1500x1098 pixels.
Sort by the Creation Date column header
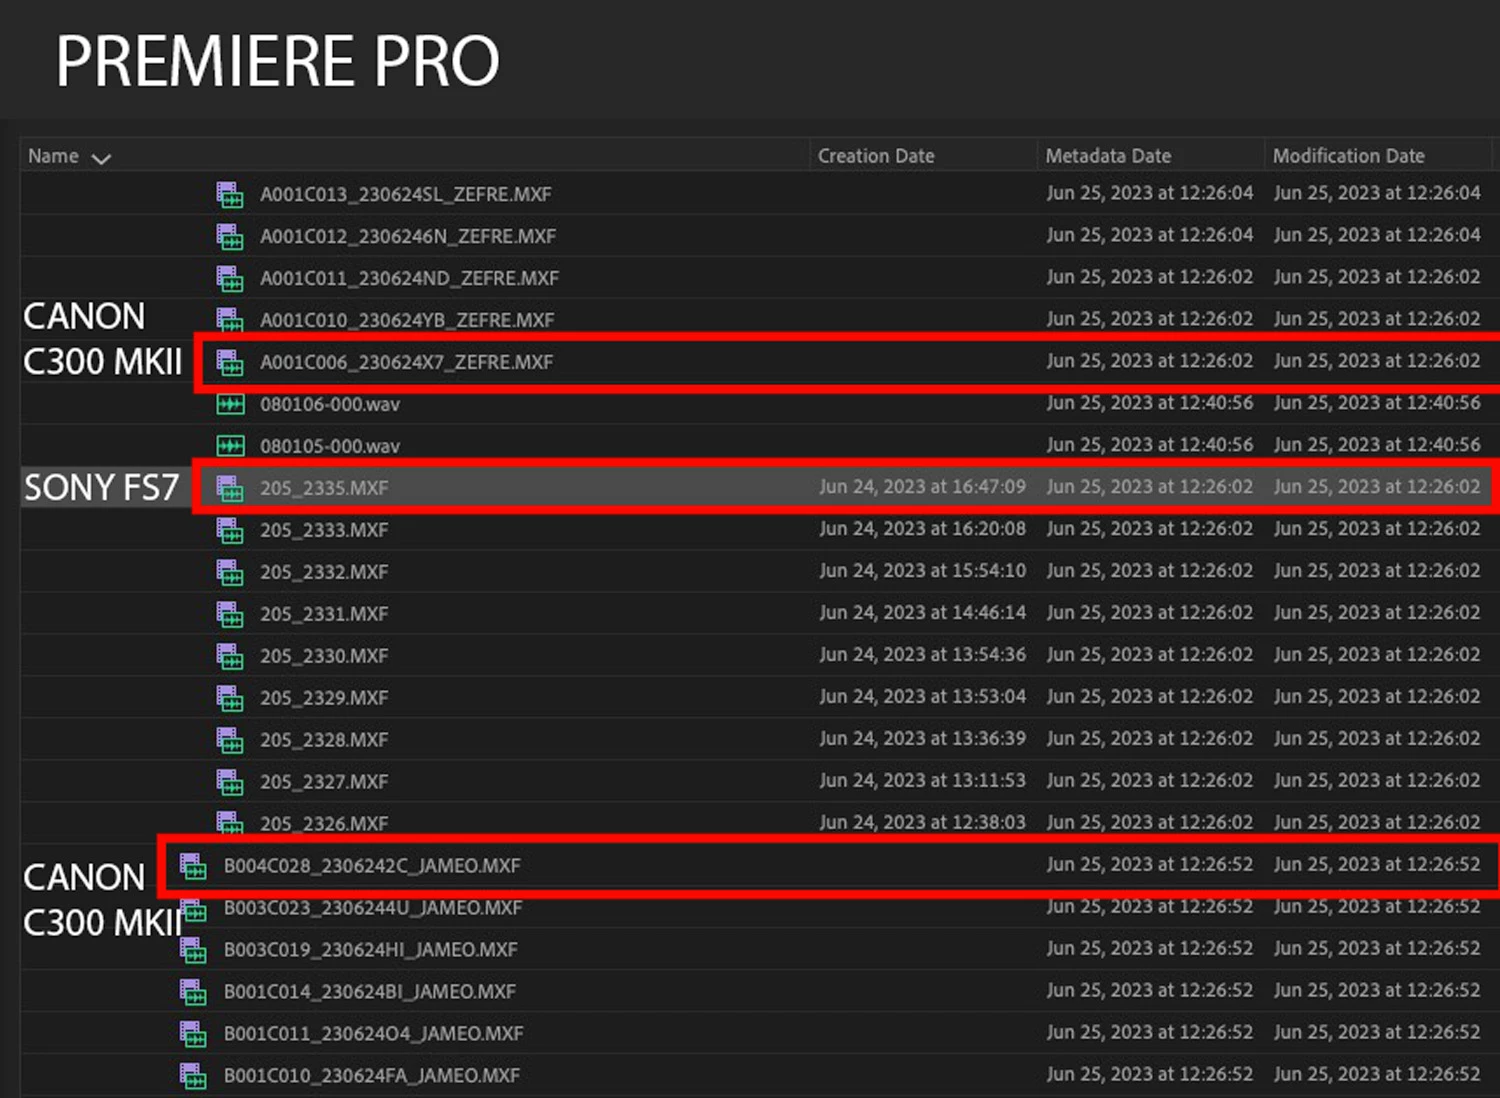tap(876, 156)
